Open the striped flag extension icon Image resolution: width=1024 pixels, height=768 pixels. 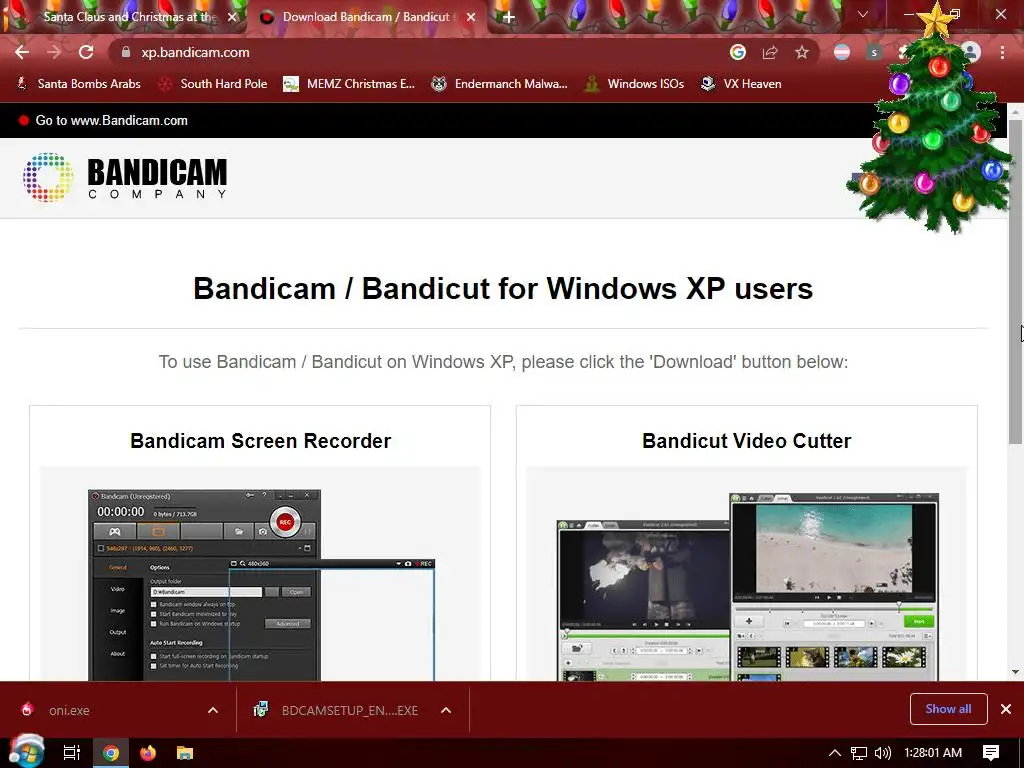tap(842, 52)
